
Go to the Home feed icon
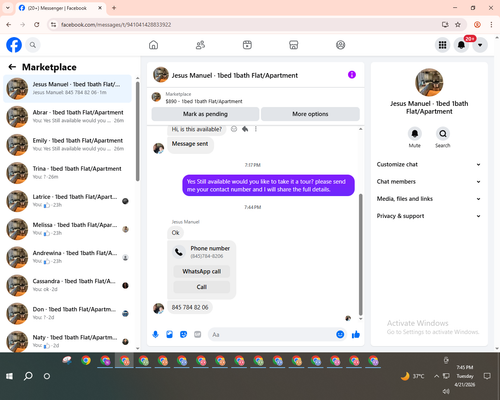click(x=153, y=45)
